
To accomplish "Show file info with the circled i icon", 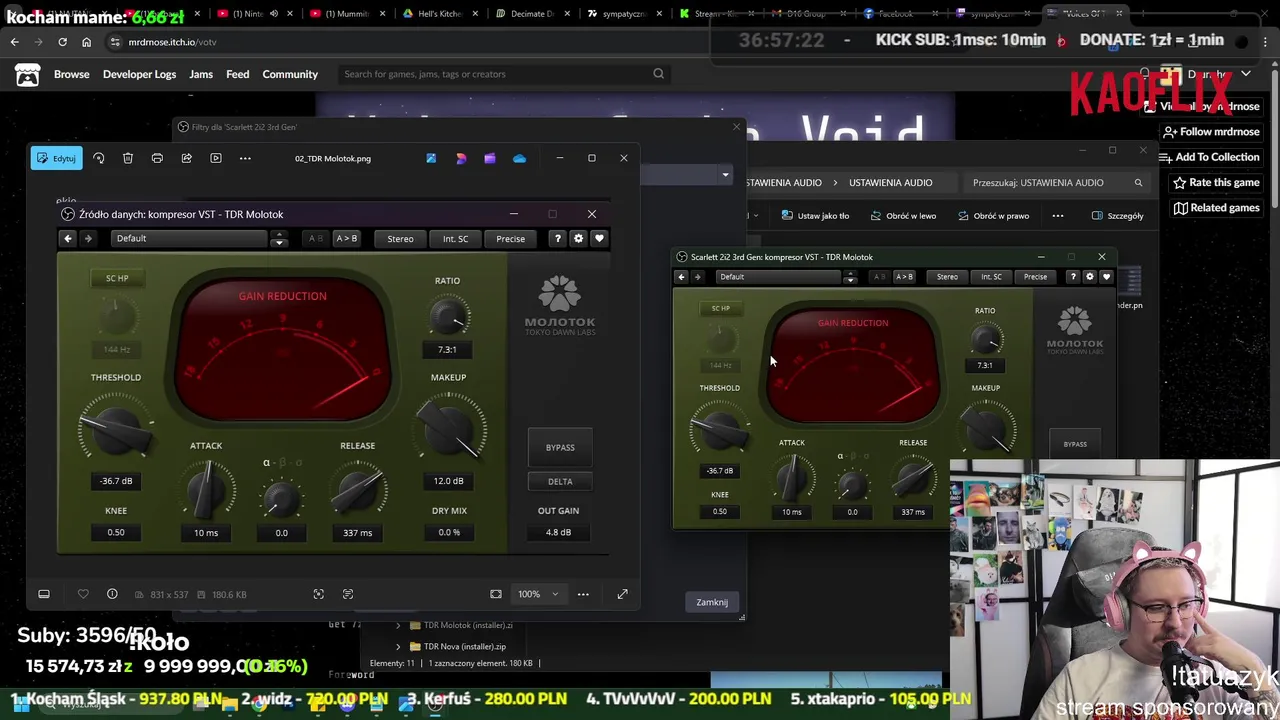I will (x=112, y=594).
